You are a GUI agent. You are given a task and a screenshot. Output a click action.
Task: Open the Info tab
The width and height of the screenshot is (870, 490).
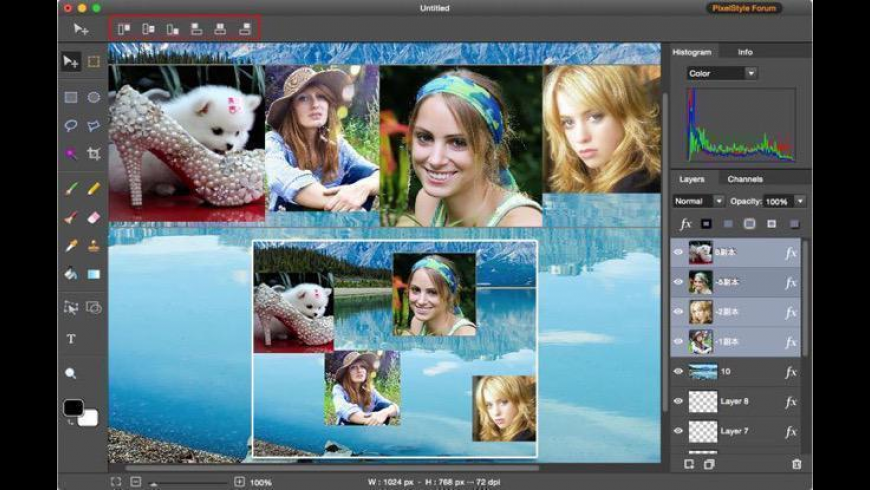pyautogui.click(x=745, y=52)
